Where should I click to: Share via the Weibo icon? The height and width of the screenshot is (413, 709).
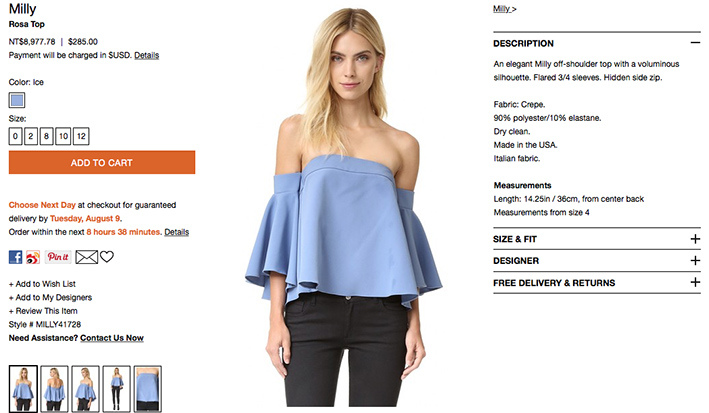33,257
